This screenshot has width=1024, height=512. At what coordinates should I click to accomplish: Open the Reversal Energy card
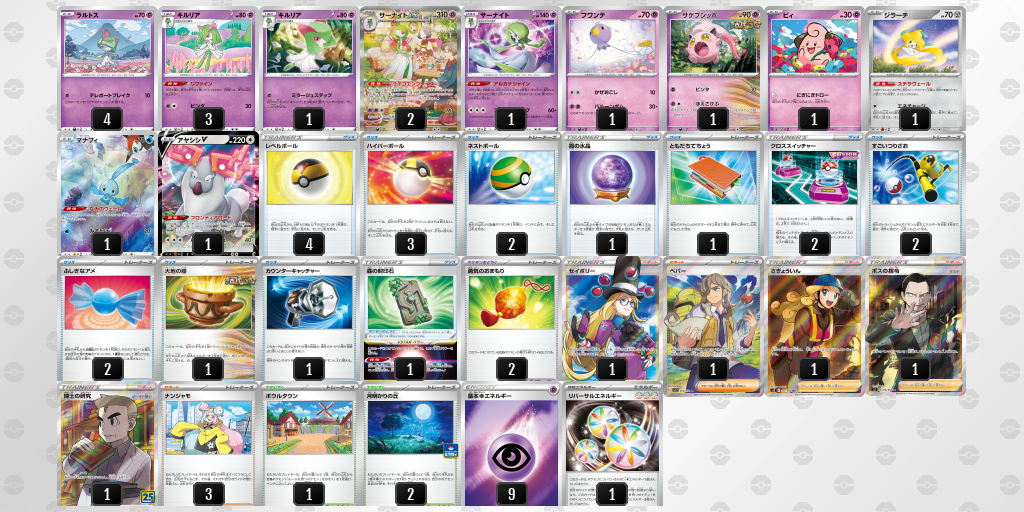pyautogui.click(x=612, y=445)
